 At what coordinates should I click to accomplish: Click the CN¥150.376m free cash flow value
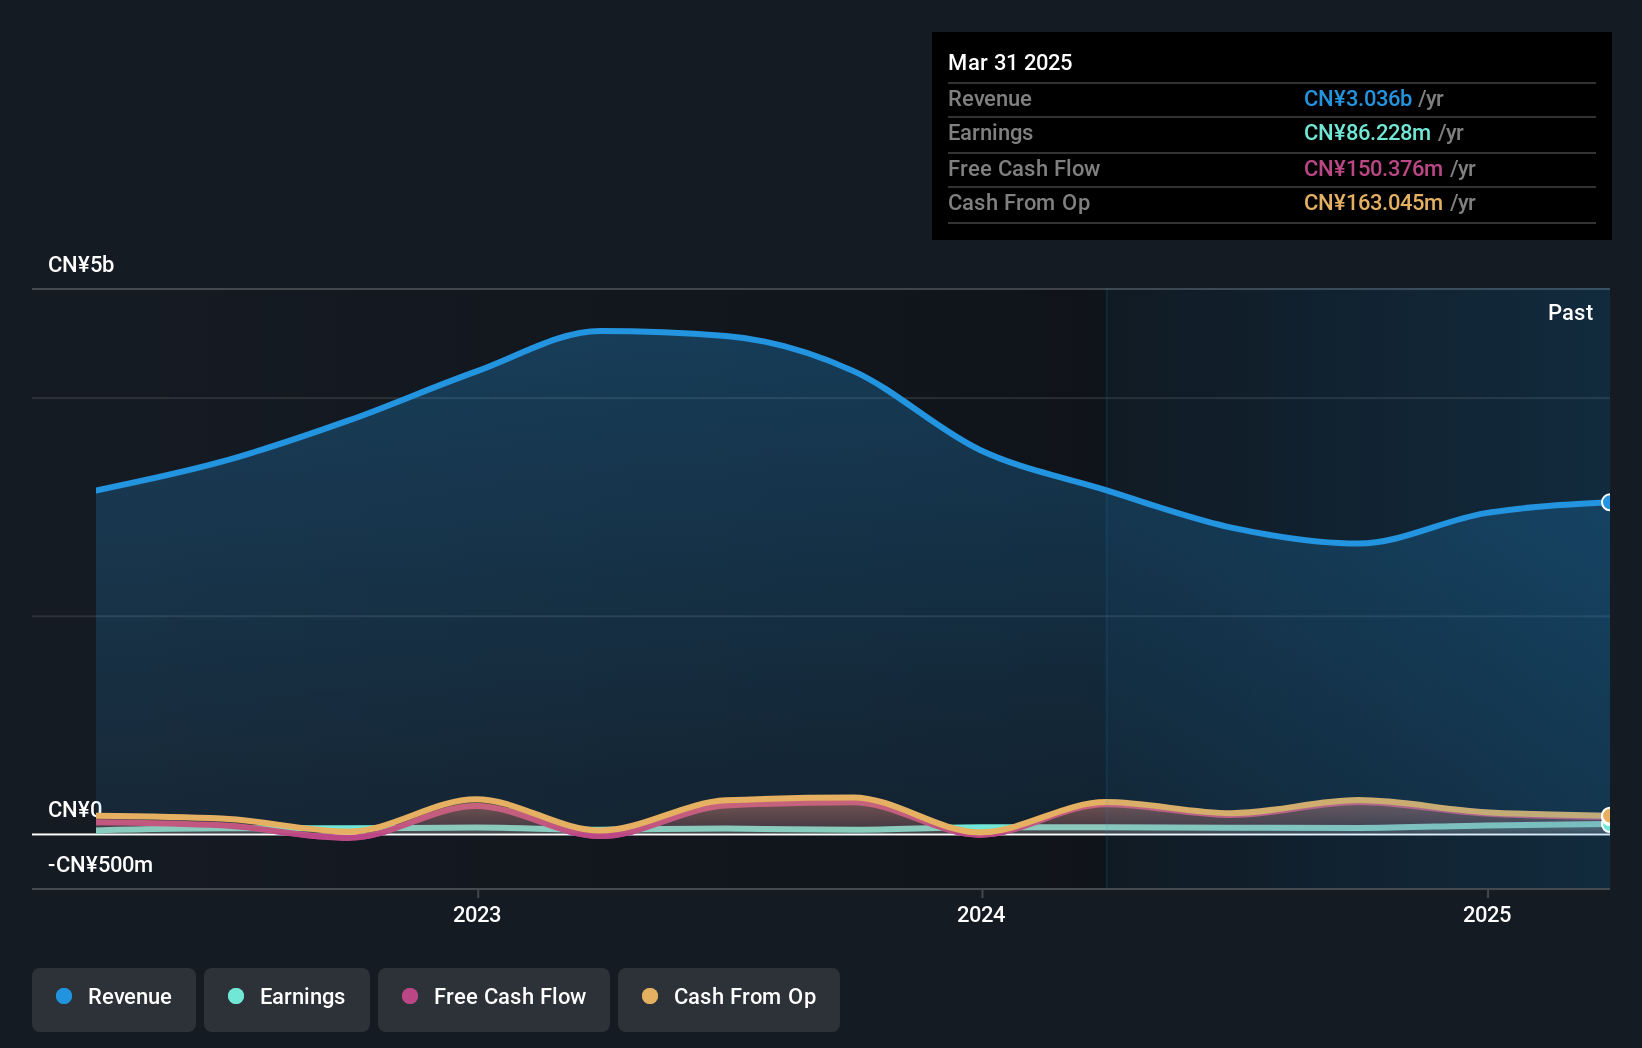1373,168
